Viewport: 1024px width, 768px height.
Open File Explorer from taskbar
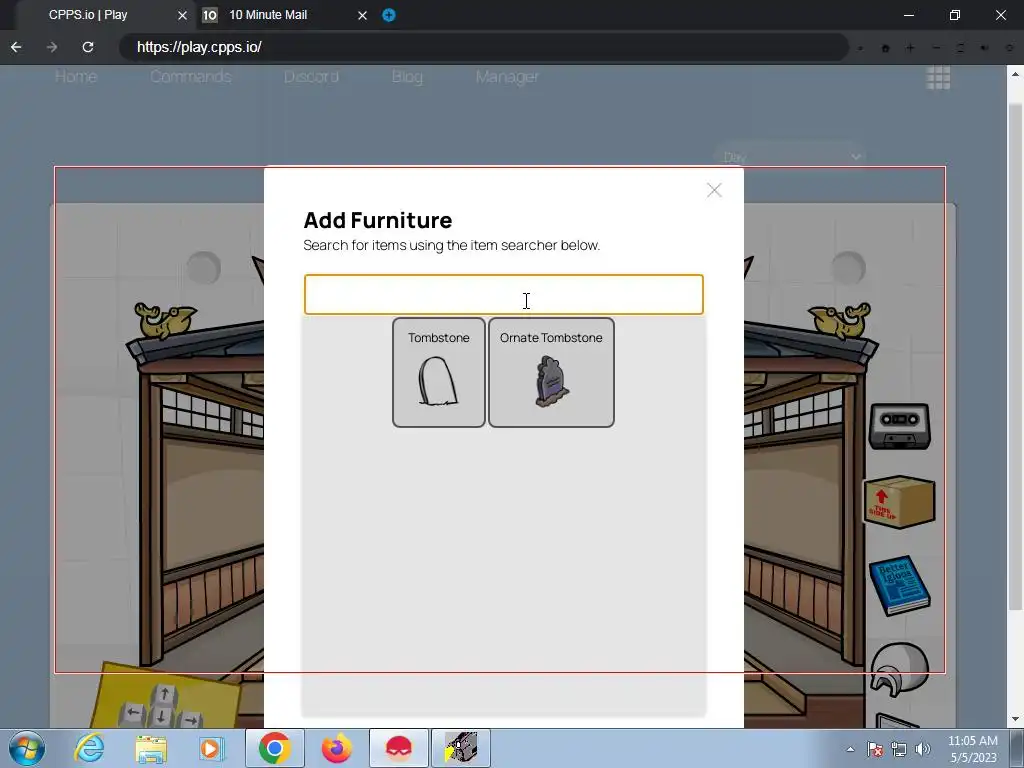click(151, 749)
